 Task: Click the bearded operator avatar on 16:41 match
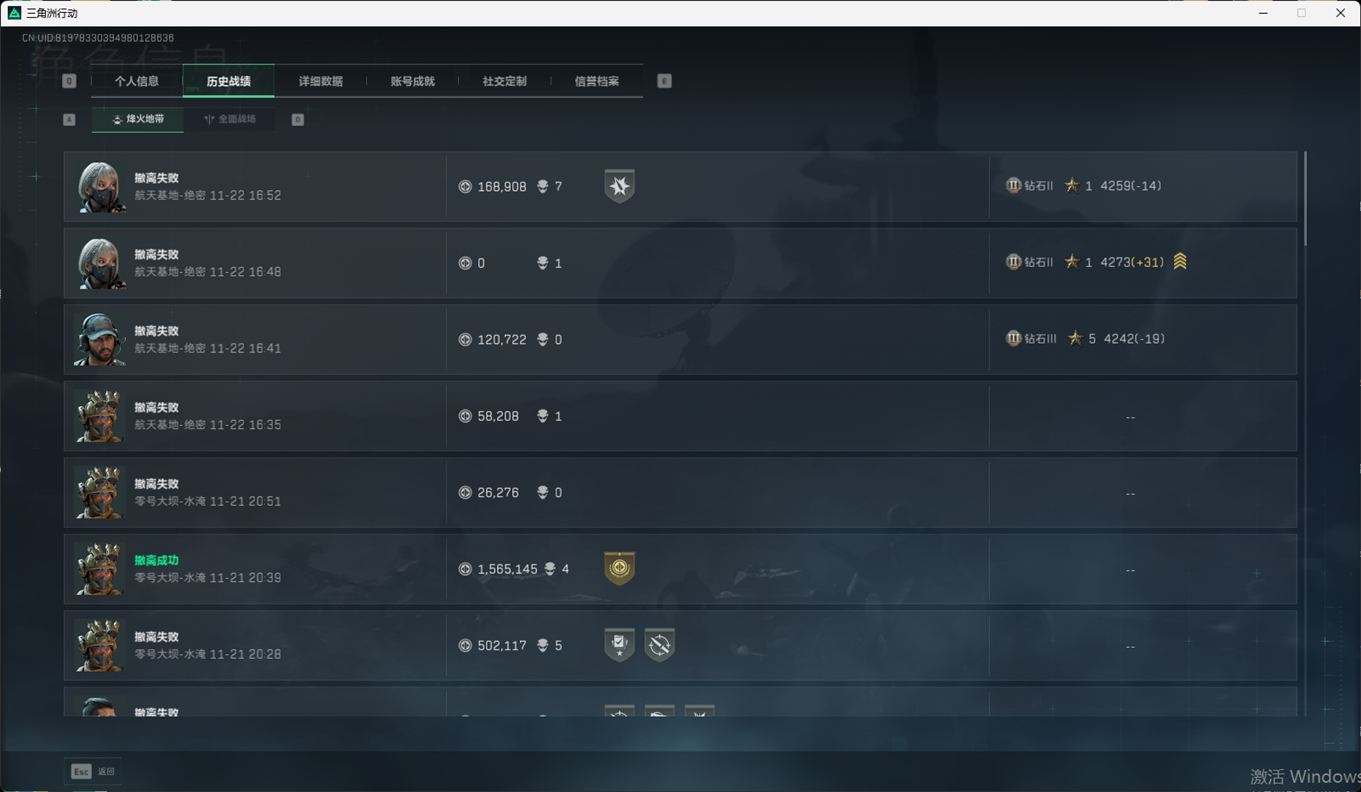[x=101, y=339]
